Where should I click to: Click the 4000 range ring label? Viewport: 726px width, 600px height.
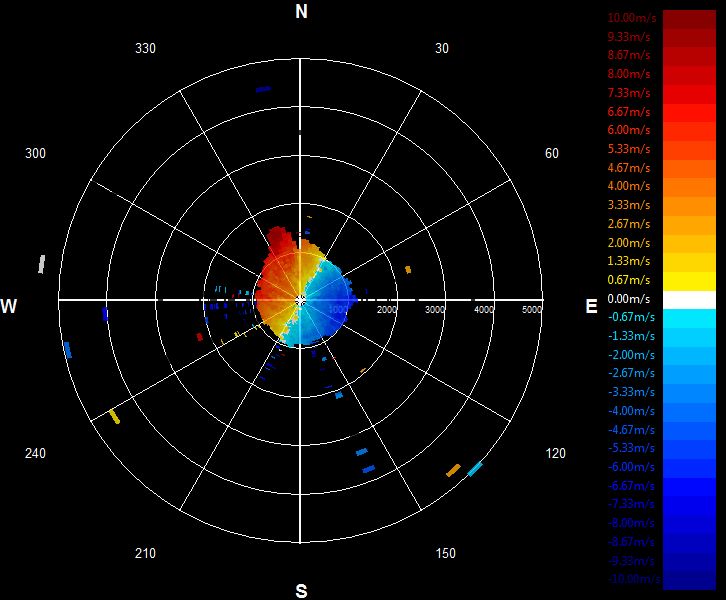pos(484,309)
